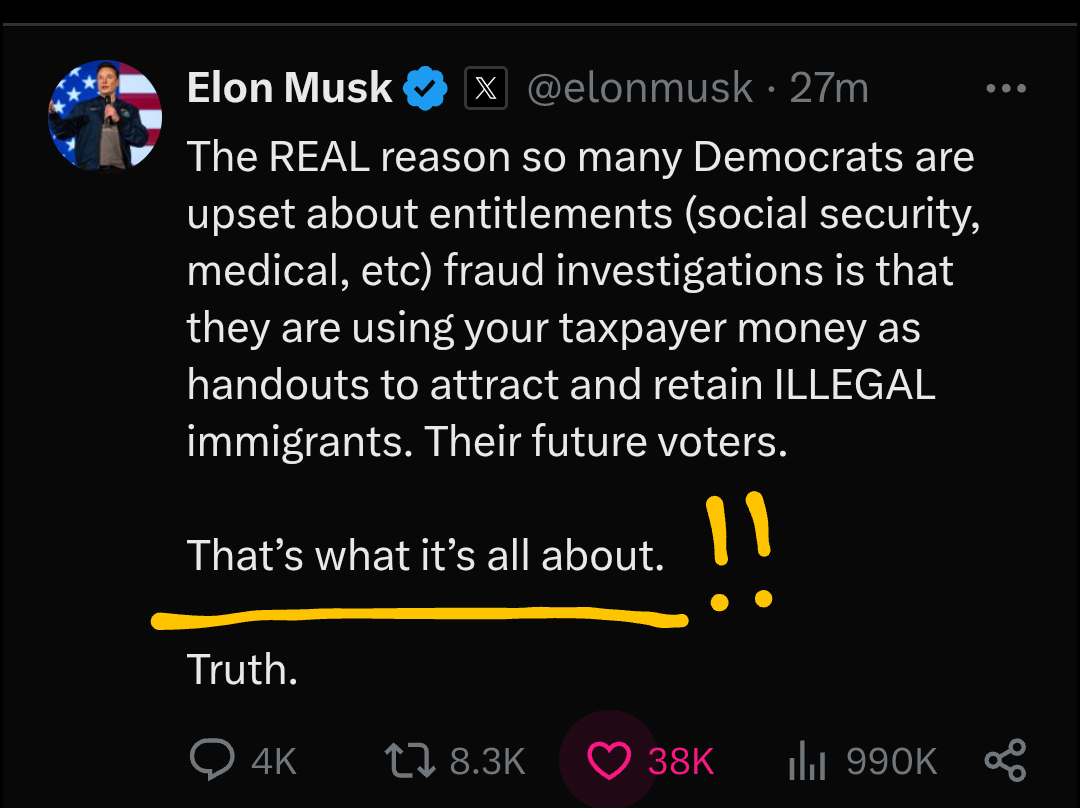The image size is (1080, 808).
Task: Click the Elon Musk display name
Action: point(289,89)
